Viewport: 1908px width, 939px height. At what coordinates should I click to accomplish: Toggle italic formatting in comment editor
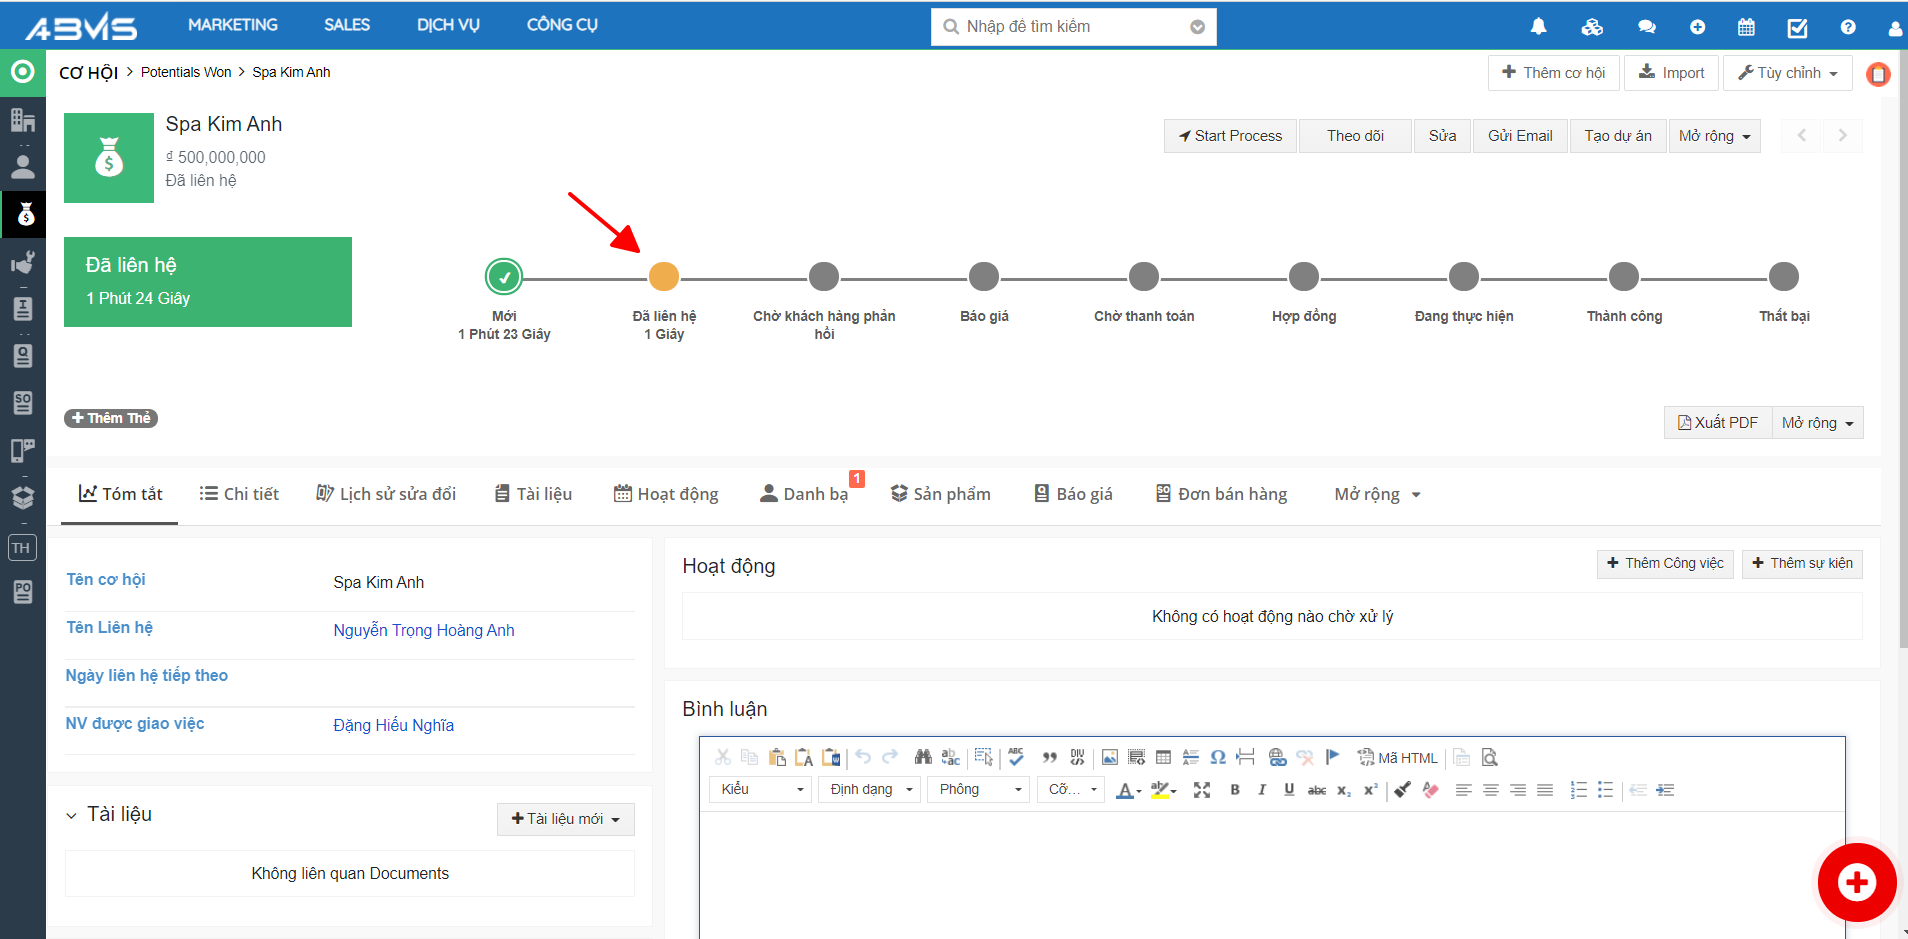tap(1262, 790)
